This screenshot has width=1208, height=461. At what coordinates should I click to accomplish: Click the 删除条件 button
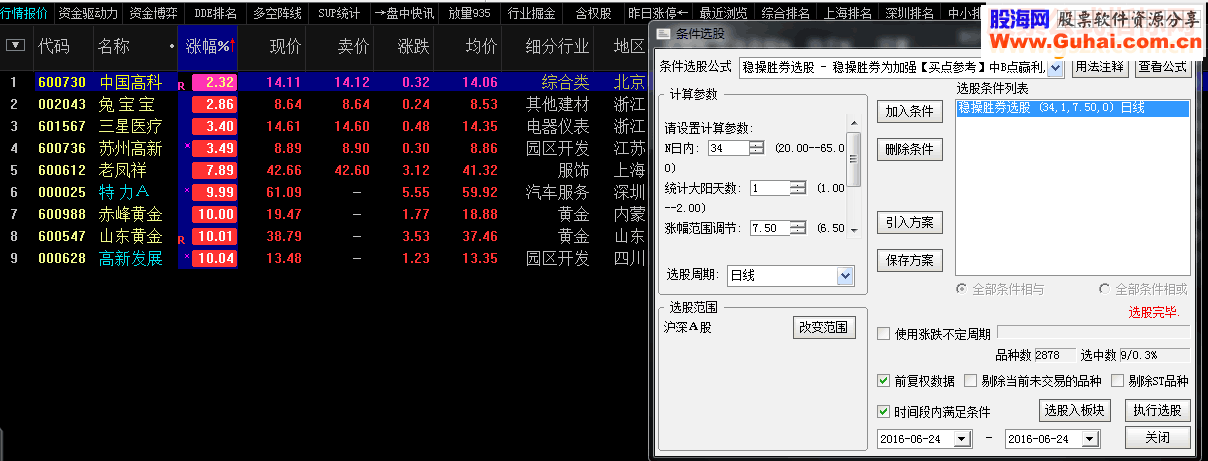[909, 150]
